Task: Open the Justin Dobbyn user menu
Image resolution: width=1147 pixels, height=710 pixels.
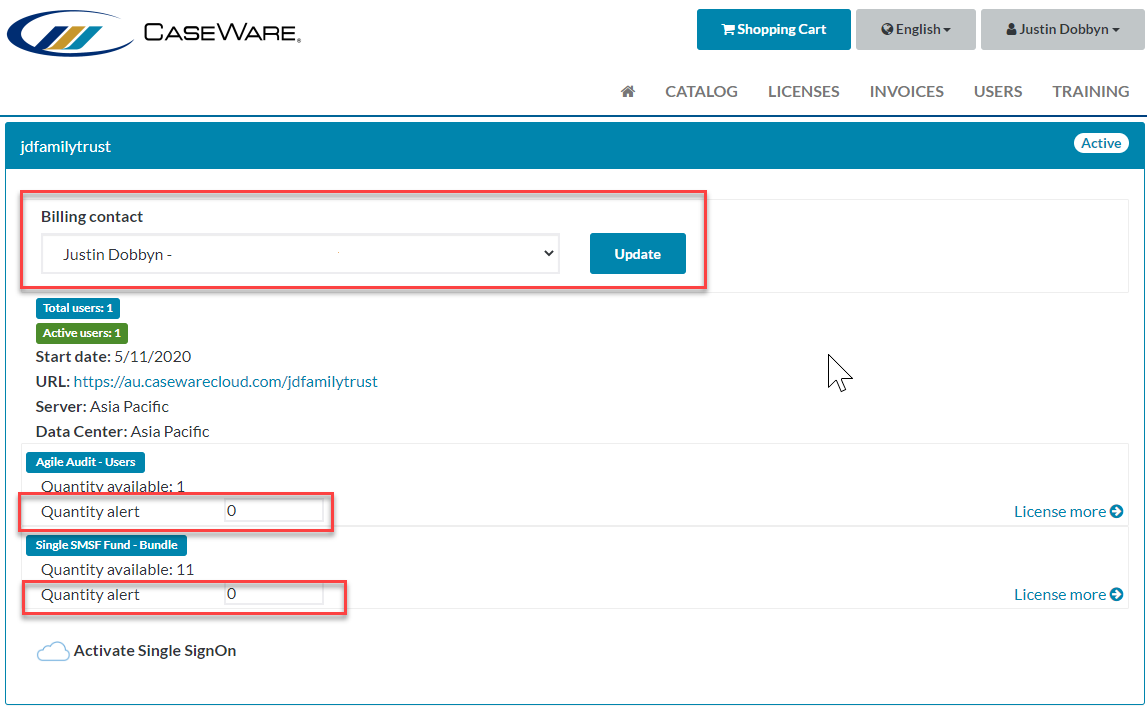Action: pyautogui.click(x=1063, y=29)
